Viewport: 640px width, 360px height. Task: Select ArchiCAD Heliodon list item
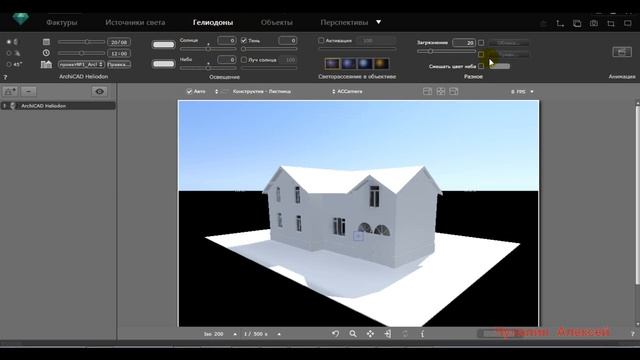[58, 106]
